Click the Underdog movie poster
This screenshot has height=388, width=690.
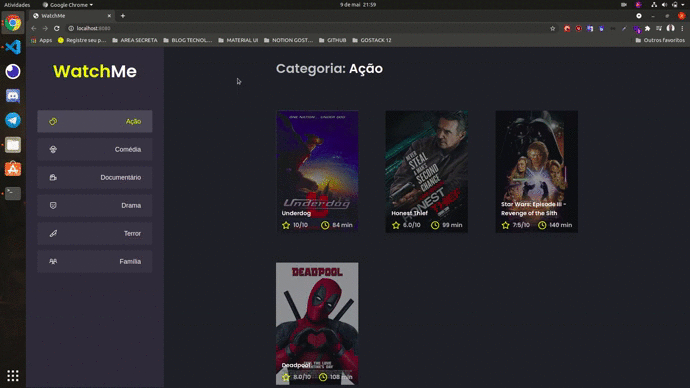pos(317,171)
